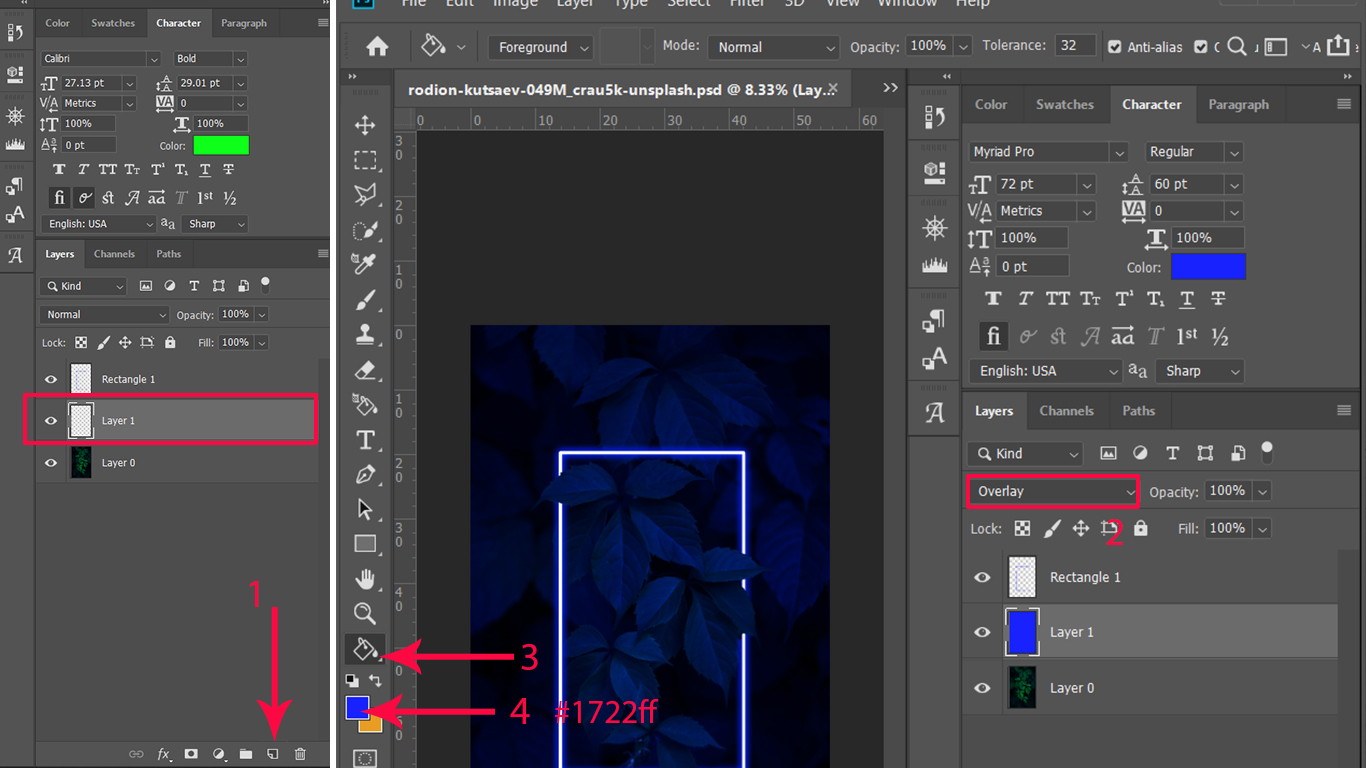Open the Bold font style dropdown

[210, 59]
